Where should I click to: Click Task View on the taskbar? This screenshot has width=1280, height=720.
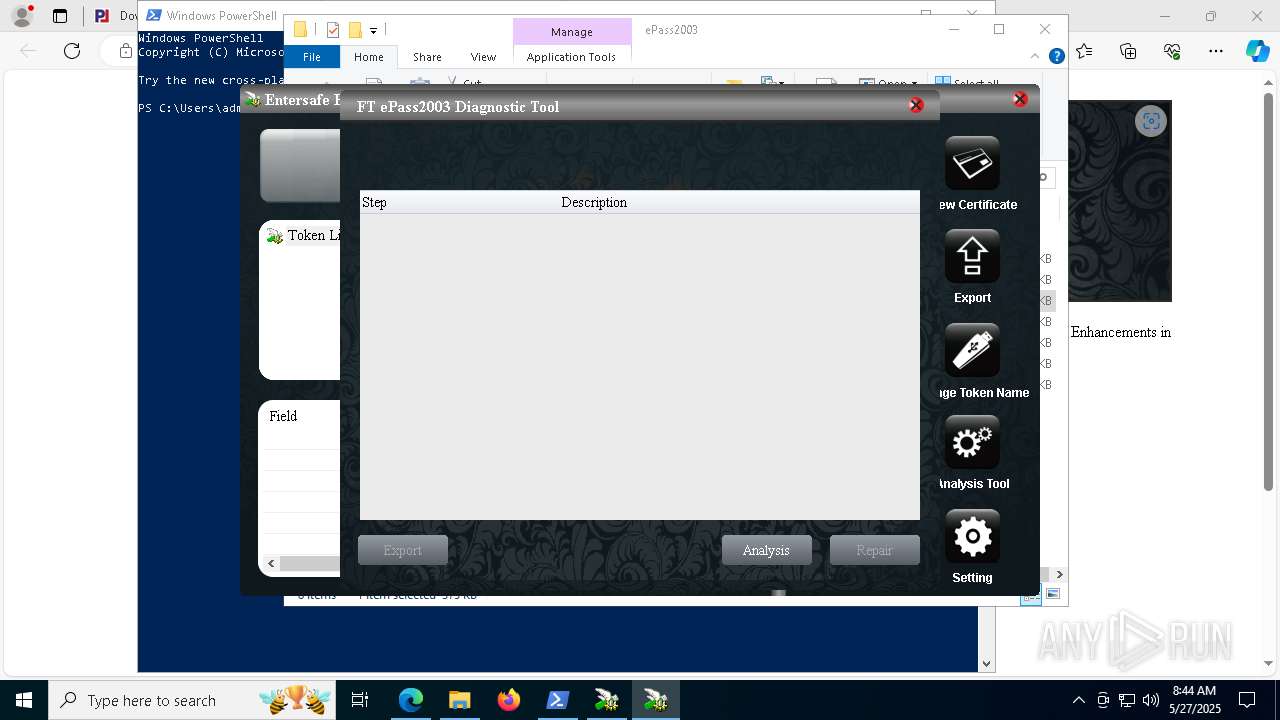click(360, 700)
